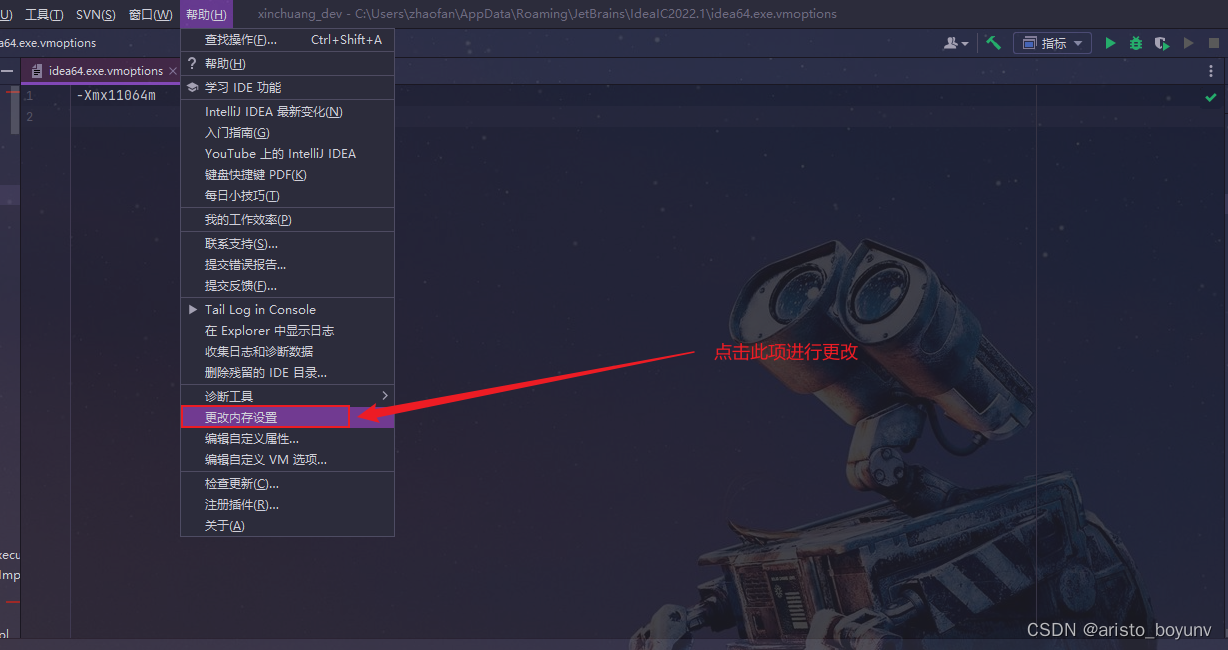Open 编辑自定义属性...

[287, 439]
